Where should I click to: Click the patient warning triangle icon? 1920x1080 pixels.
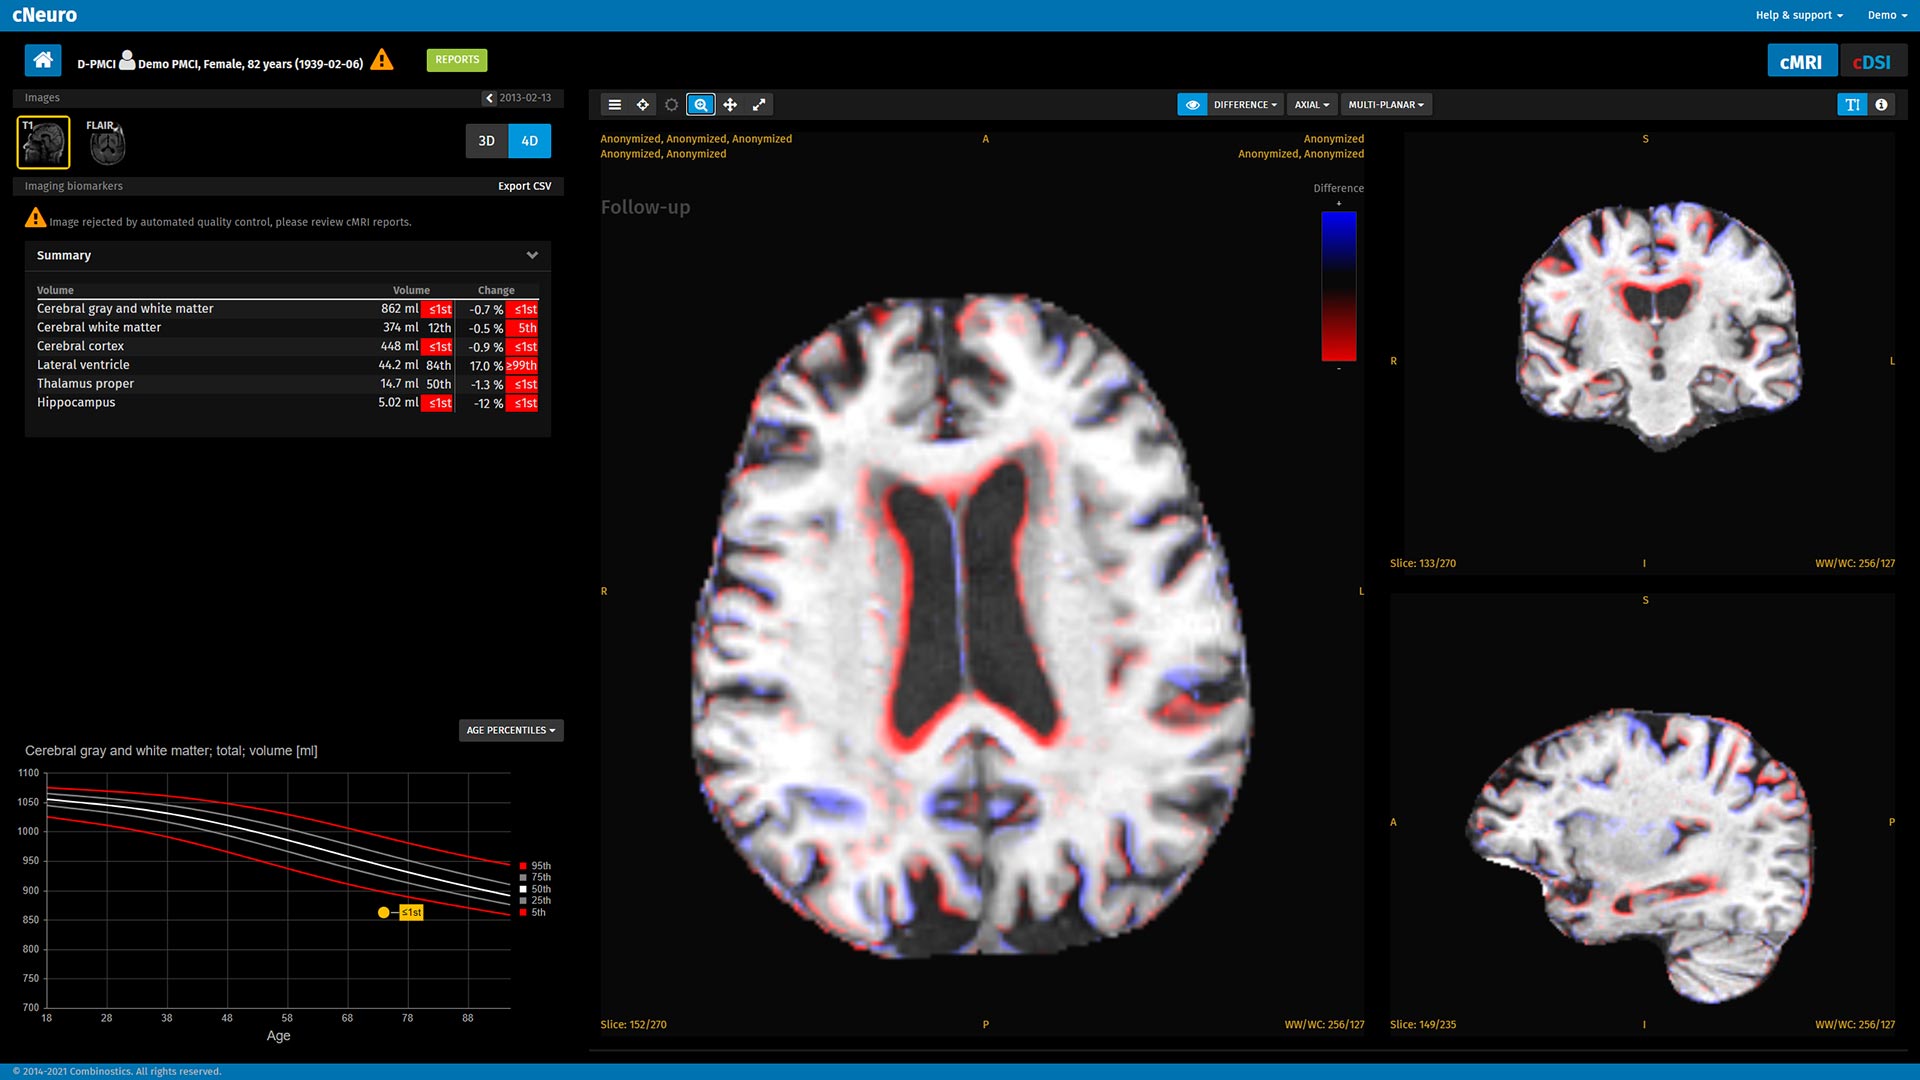click(381, 61)
